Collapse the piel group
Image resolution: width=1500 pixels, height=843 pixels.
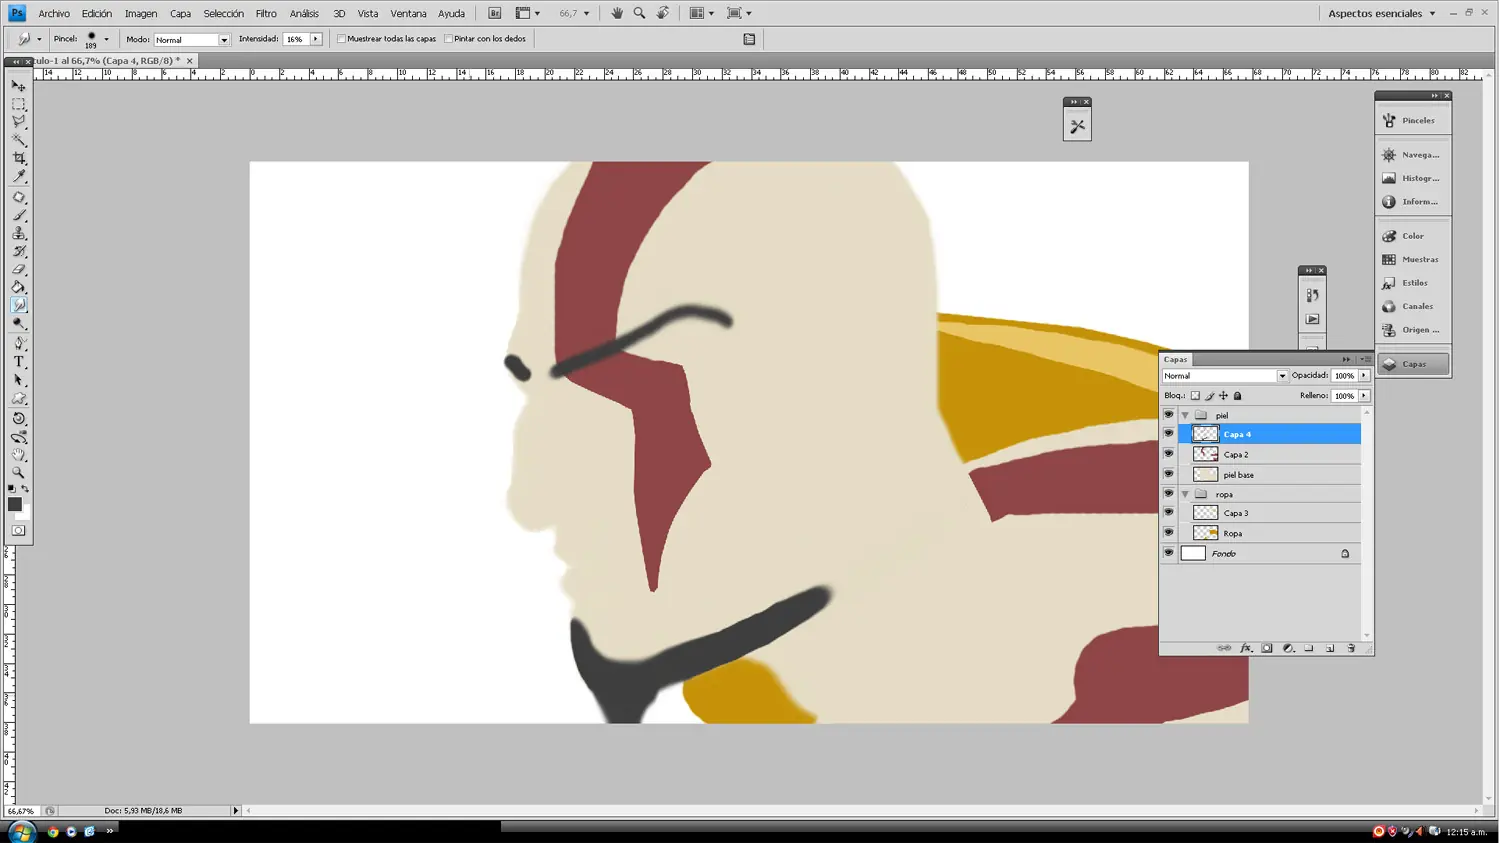[1185, 415]
